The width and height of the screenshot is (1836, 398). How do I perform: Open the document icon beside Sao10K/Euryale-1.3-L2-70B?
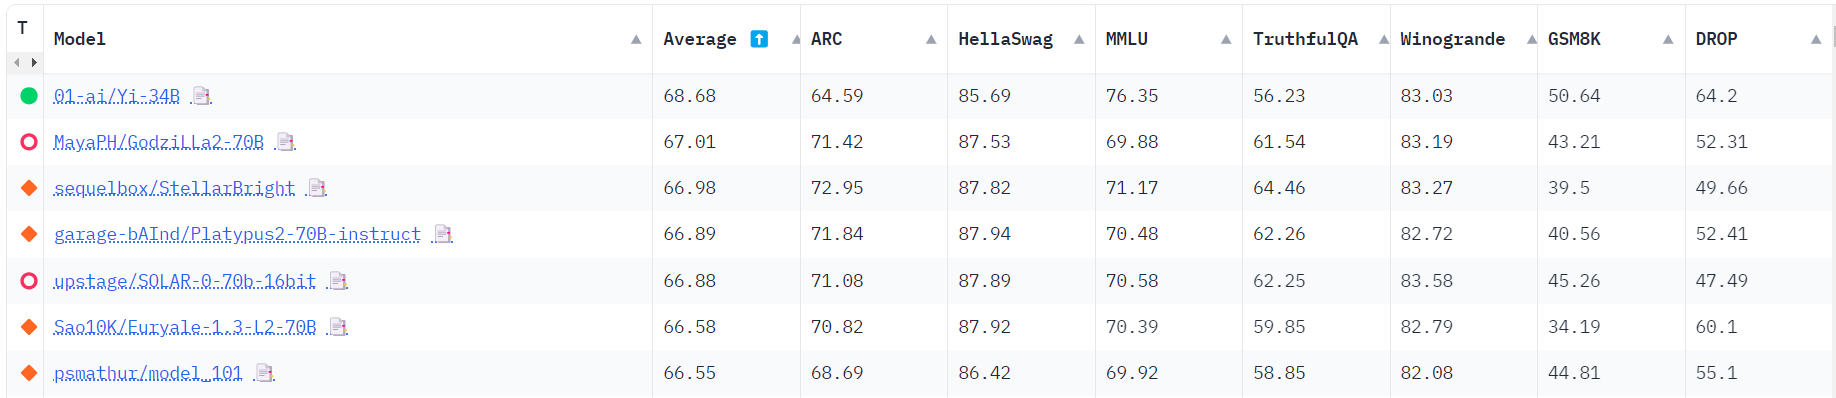point(338,327)
